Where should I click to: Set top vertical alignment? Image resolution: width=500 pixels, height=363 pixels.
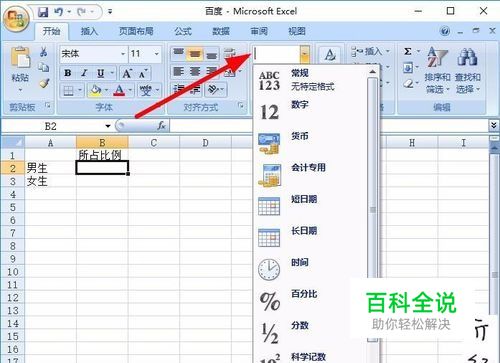click(x=178, y=54)
